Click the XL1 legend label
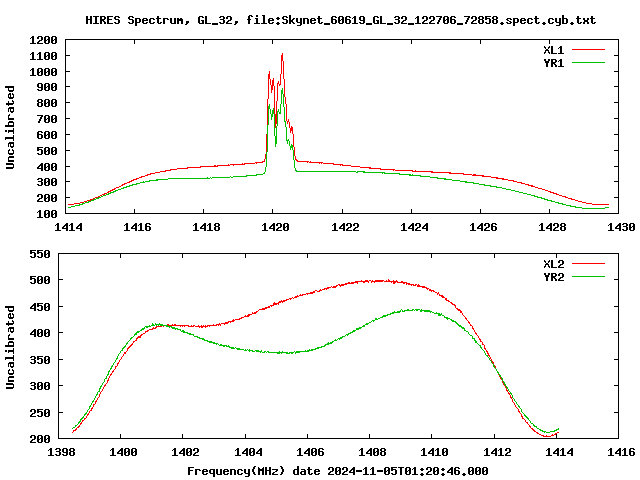Viewport: 640px width, 480px height. click(553, 50)
